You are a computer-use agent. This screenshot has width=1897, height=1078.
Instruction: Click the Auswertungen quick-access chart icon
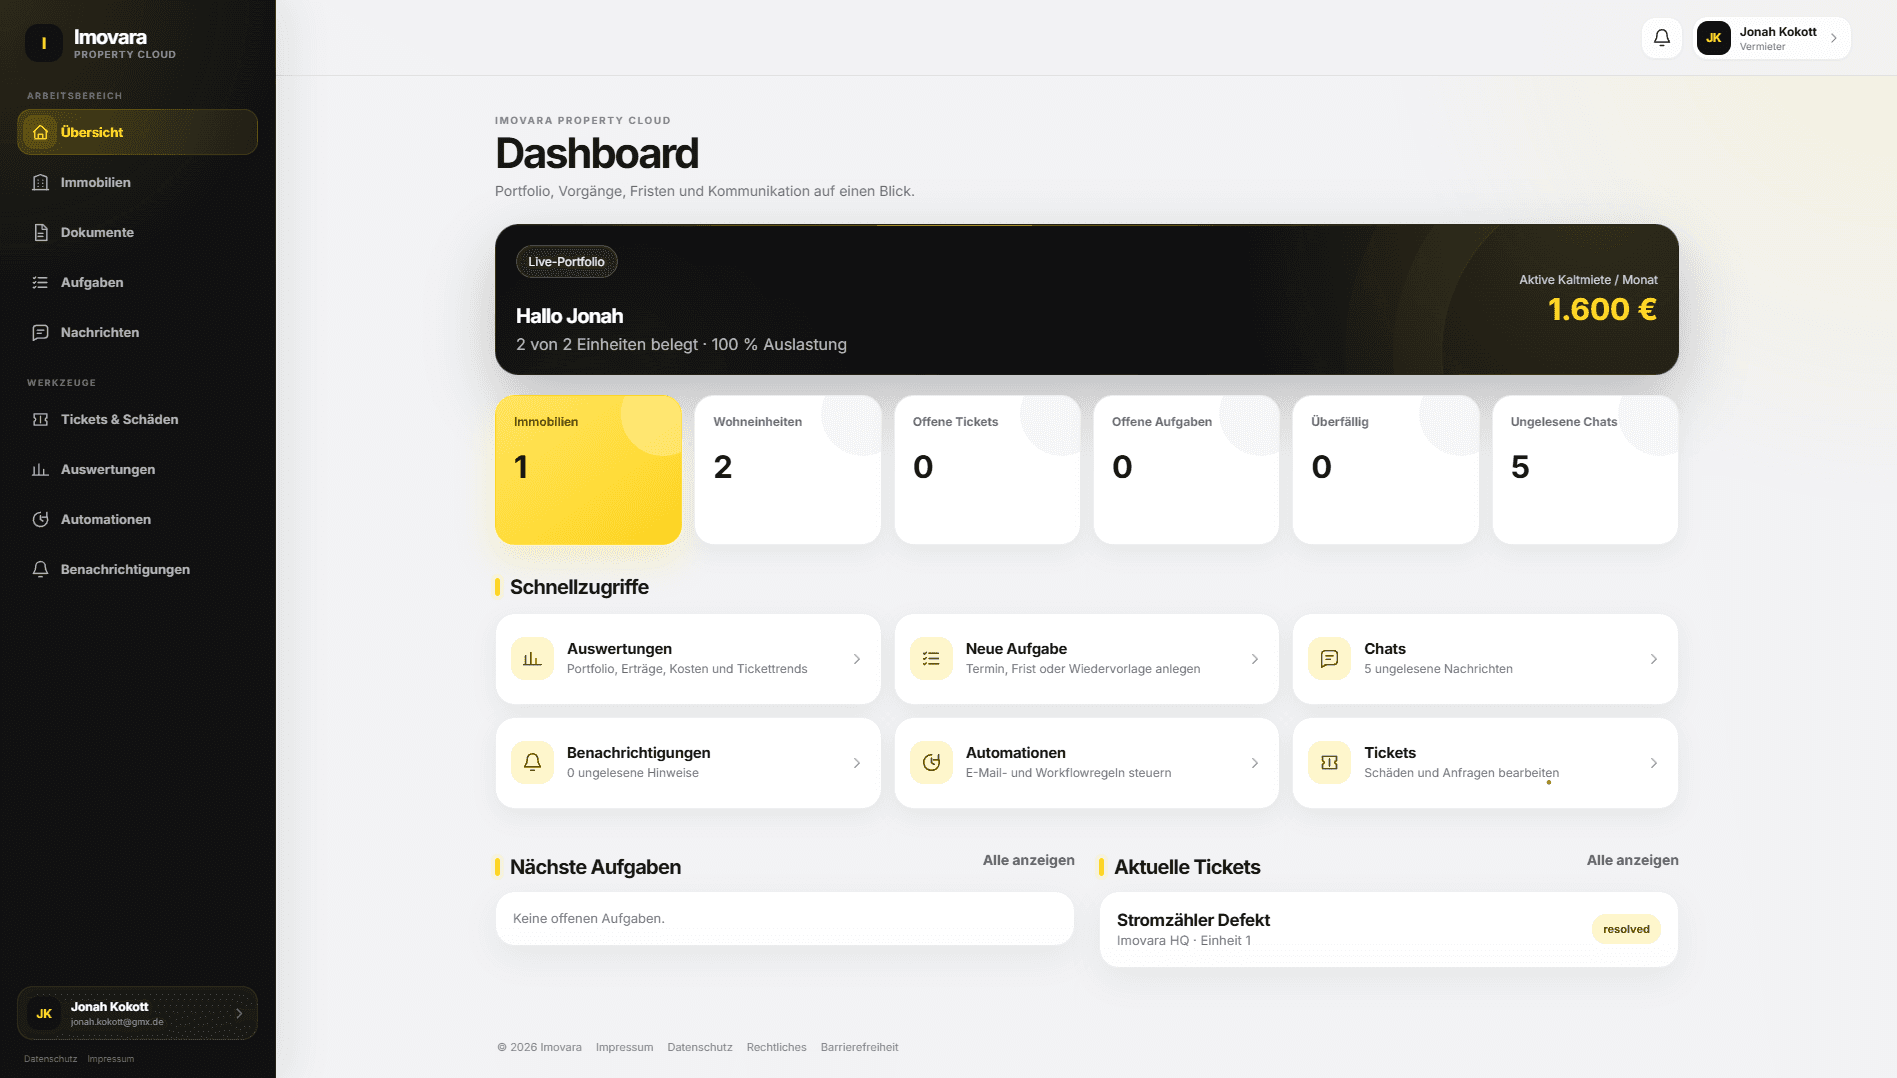[x=532, y=659]
